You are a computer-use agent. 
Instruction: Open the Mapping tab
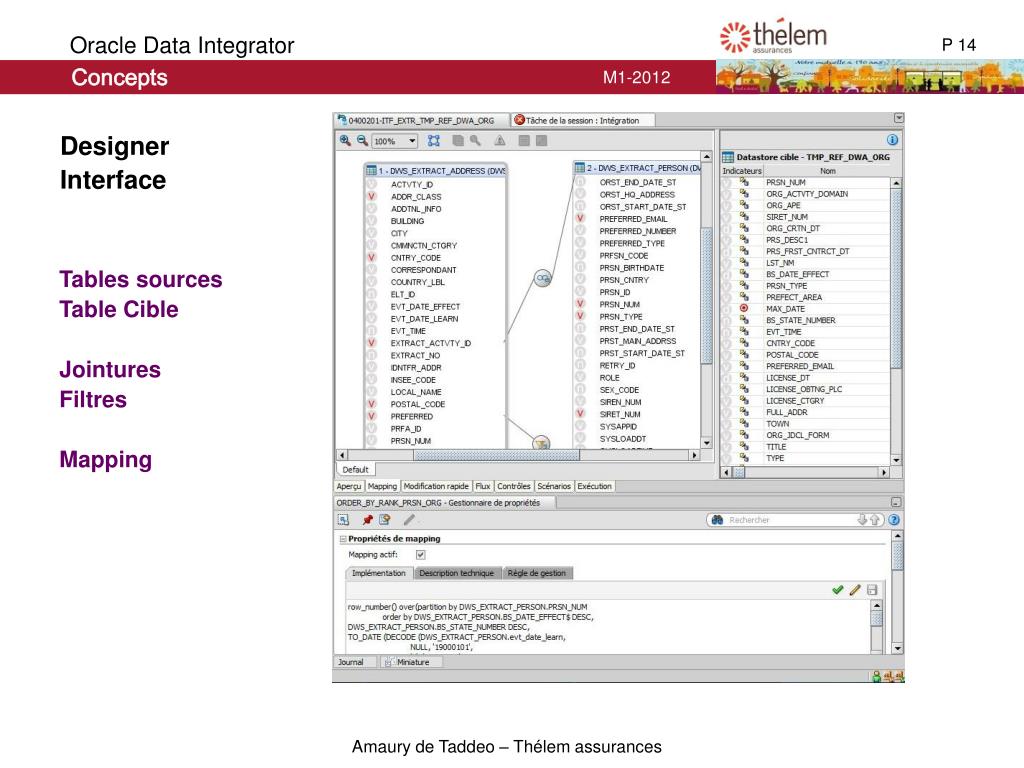point(382,487)
